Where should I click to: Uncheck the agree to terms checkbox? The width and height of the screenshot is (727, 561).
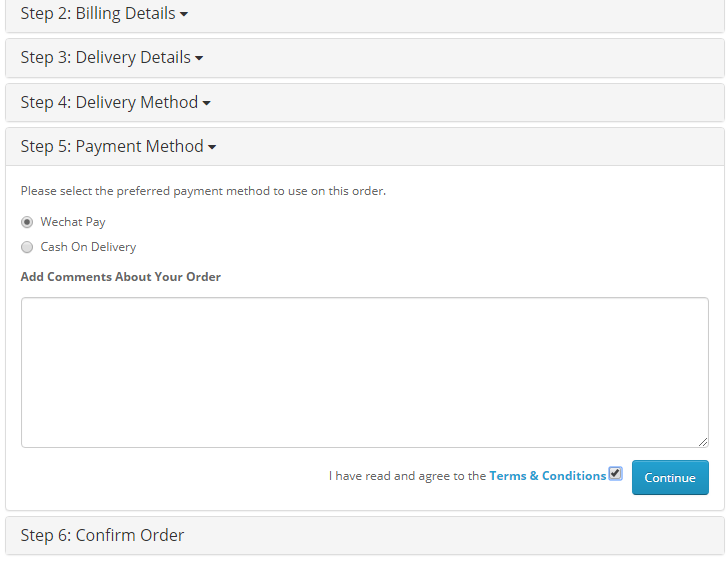click(615, 474)
